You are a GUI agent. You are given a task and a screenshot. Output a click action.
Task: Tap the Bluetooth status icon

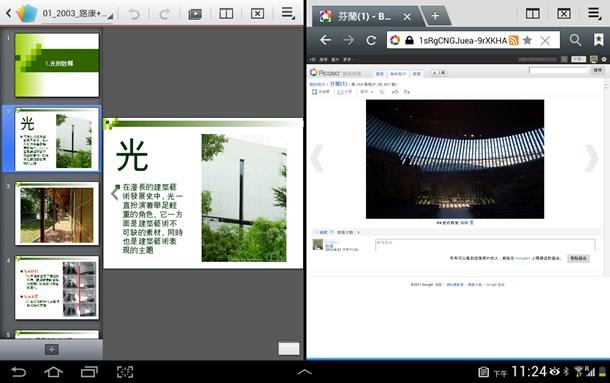pos(566,372)
